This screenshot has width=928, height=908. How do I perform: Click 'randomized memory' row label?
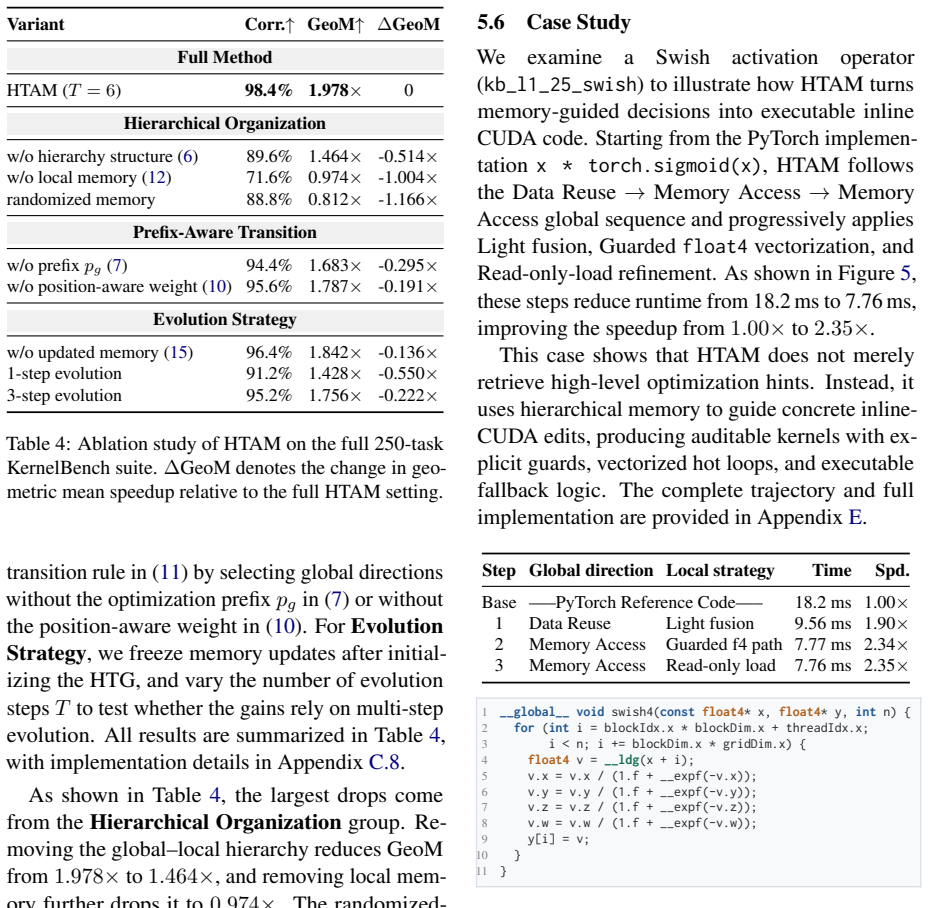click(80, 199)
